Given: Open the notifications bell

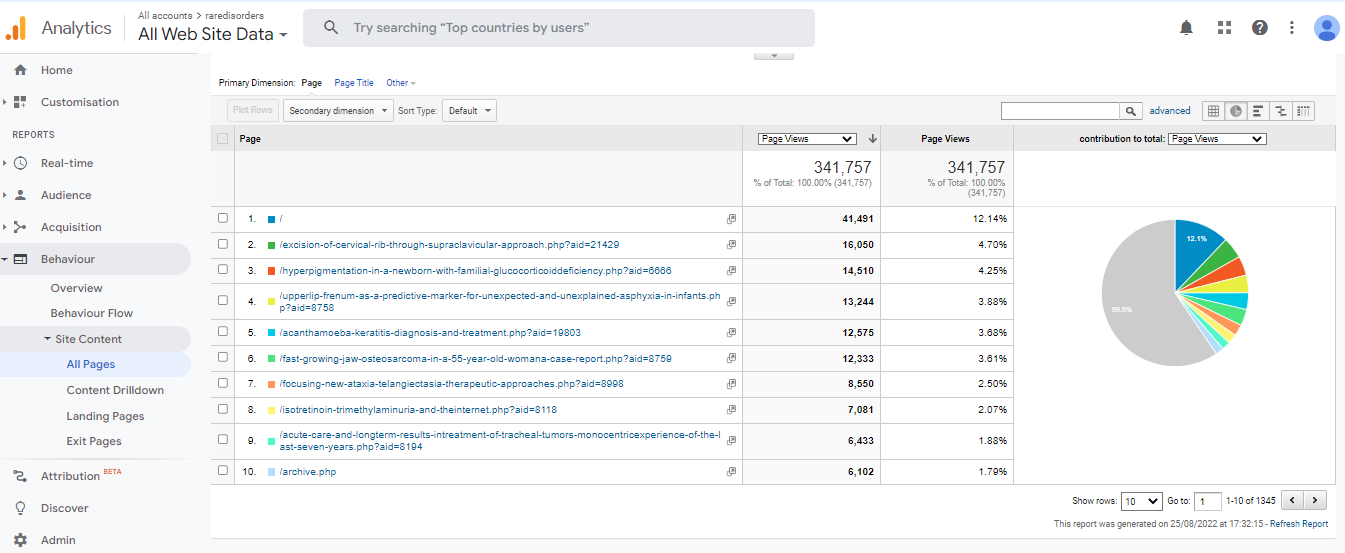Looking at the screenshot, I should pyautogui.click(x=1186, y=28).
